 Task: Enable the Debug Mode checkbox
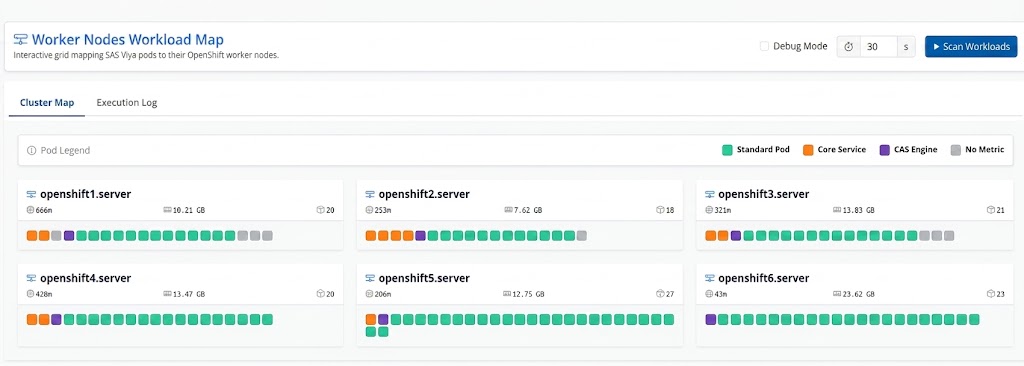764,46
